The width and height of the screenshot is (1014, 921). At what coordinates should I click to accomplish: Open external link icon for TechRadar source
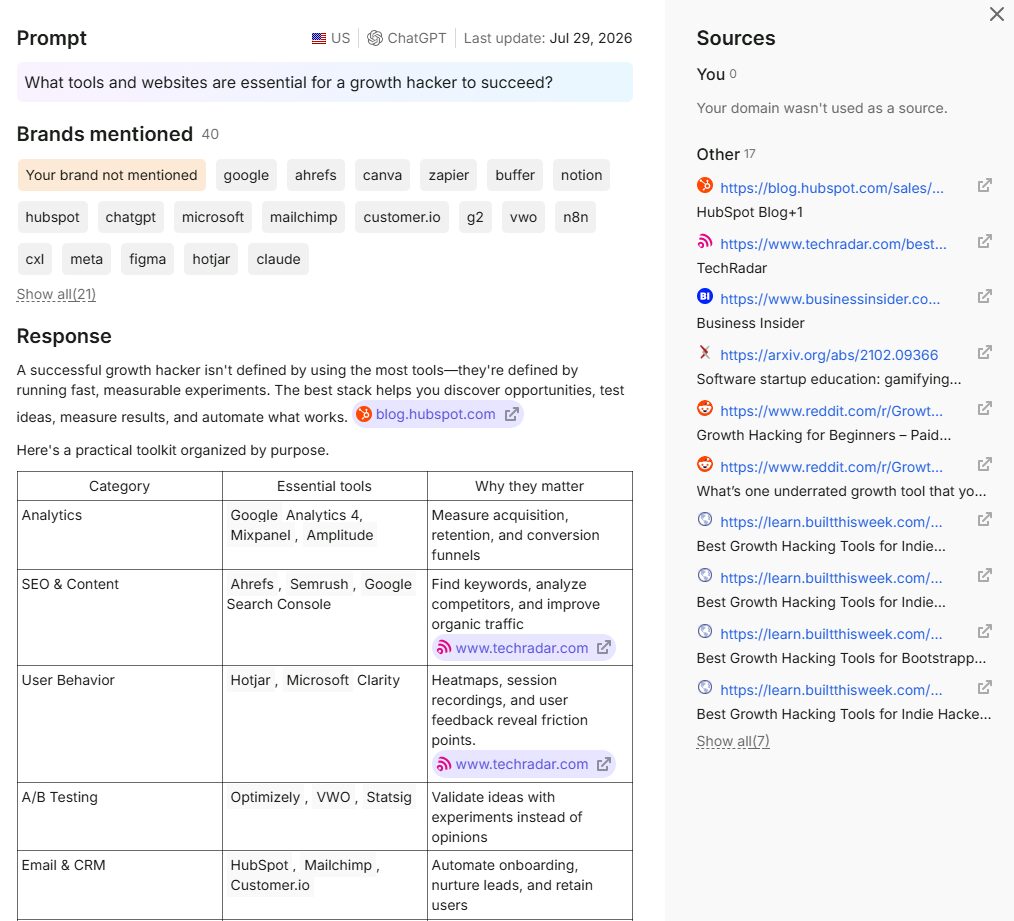click(984, 242)
